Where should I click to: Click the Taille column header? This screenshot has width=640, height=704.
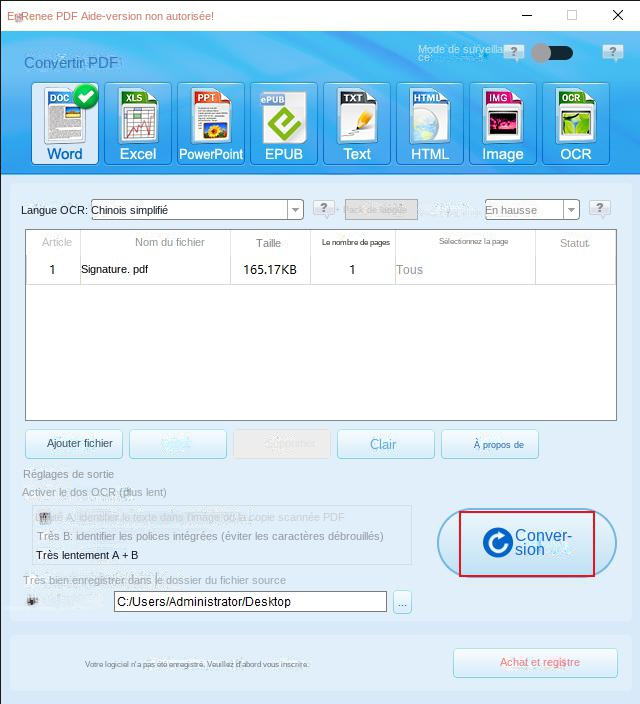pyautogui.click(x=268, y=243)
